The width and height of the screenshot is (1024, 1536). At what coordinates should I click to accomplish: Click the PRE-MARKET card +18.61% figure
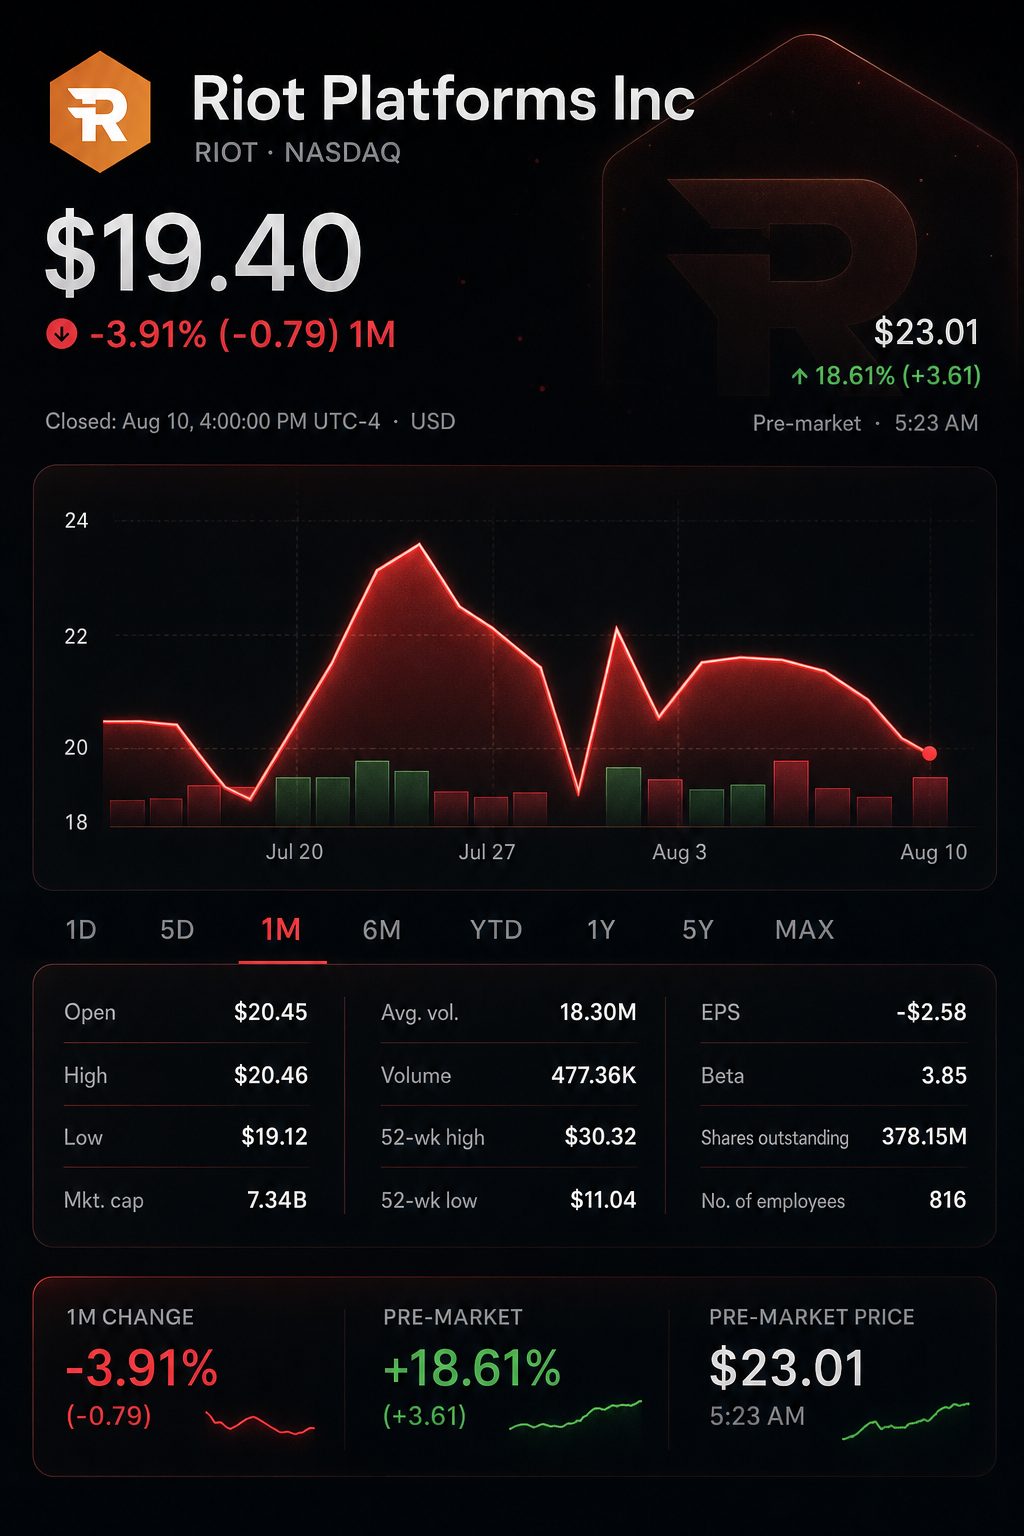coord(472,1368)
